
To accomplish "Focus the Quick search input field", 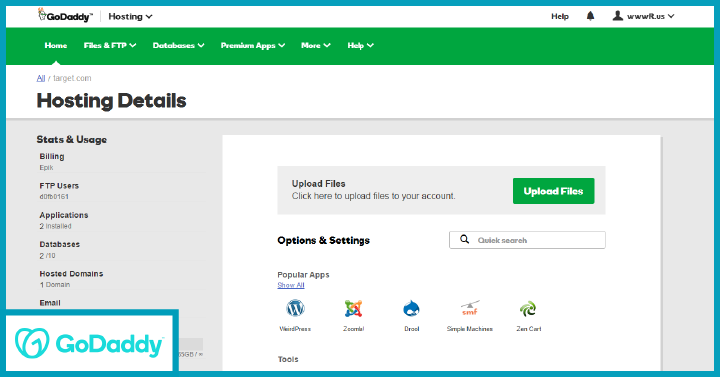I will click(527, 240).
